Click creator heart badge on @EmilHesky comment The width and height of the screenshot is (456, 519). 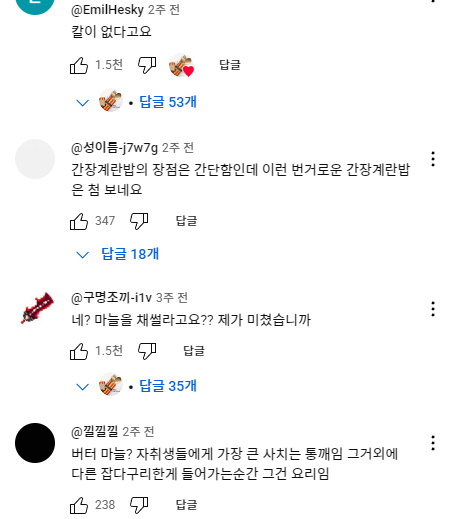[181, 65]
